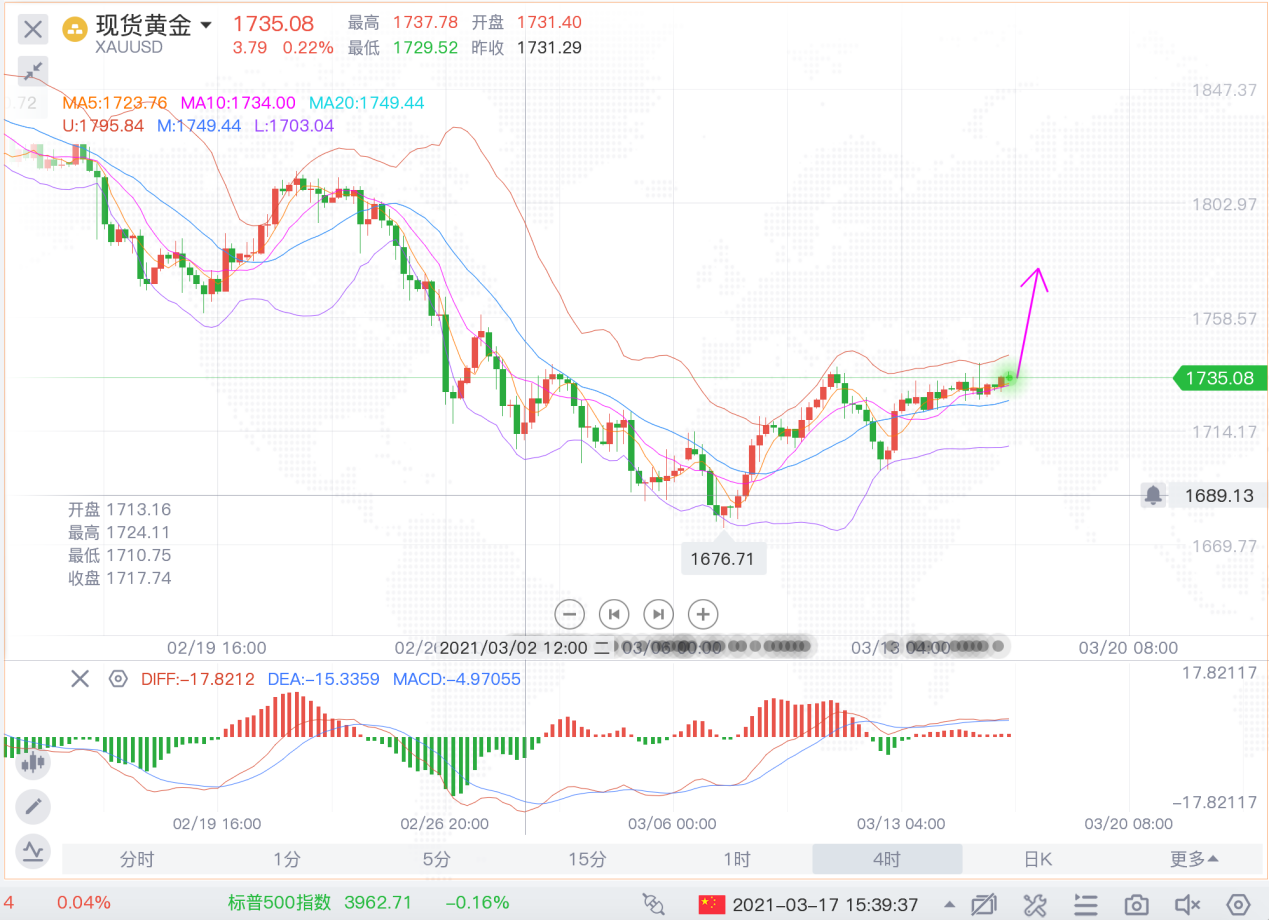
Task: Click the zoom out minus button
Action: click(x=570, y=614)
